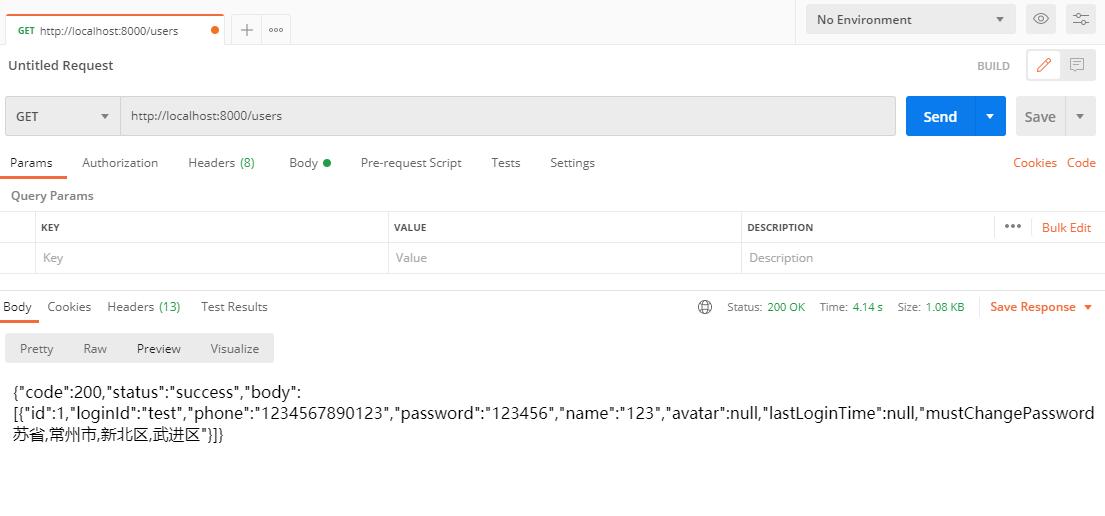Open the response Headers (13) tab

pos(143,307)
